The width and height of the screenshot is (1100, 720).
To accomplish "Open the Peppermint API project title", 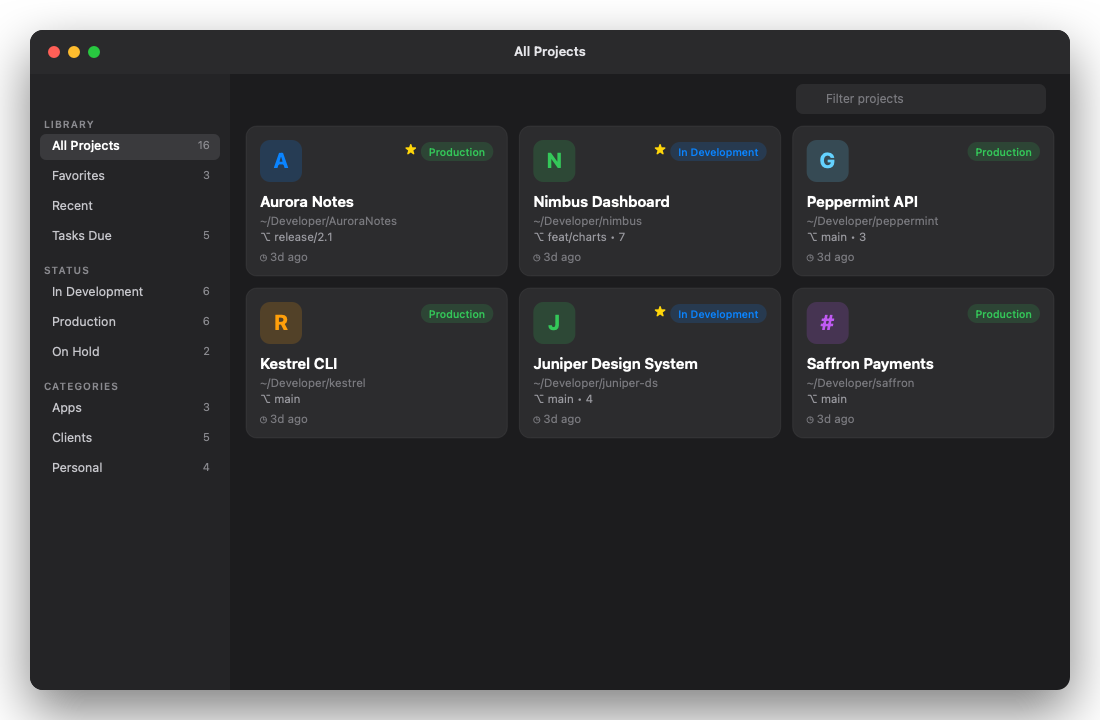I will [x=862, y=202].
